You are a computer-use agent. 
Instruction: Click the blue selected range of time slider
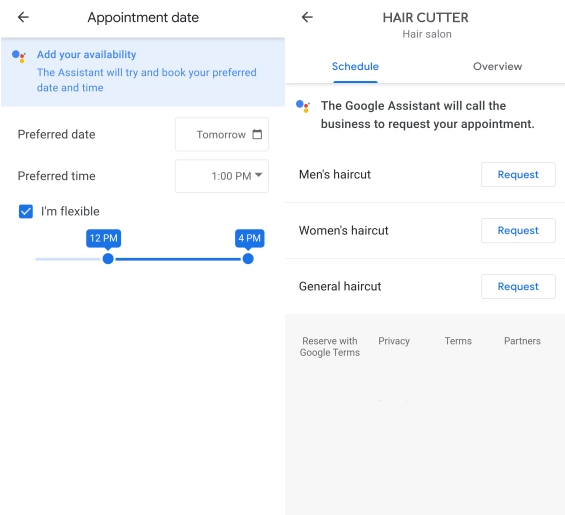pyautogui.click(x=178, y=259)
